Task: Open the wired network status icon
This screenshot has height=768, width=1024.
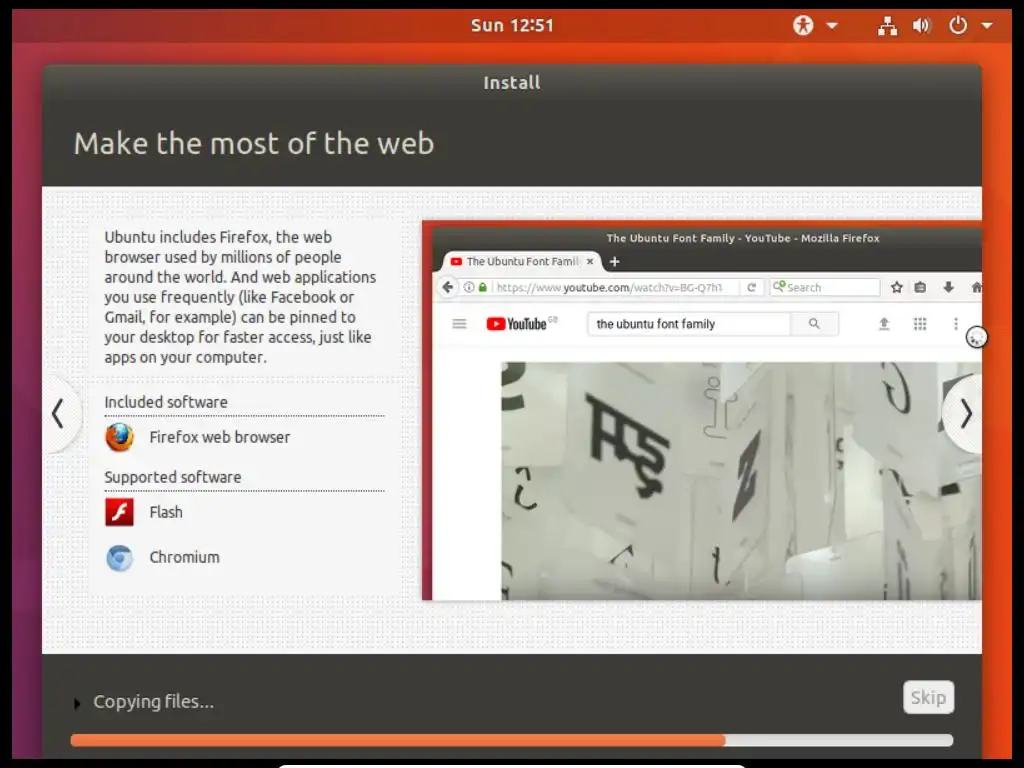Action: [887, 25]
